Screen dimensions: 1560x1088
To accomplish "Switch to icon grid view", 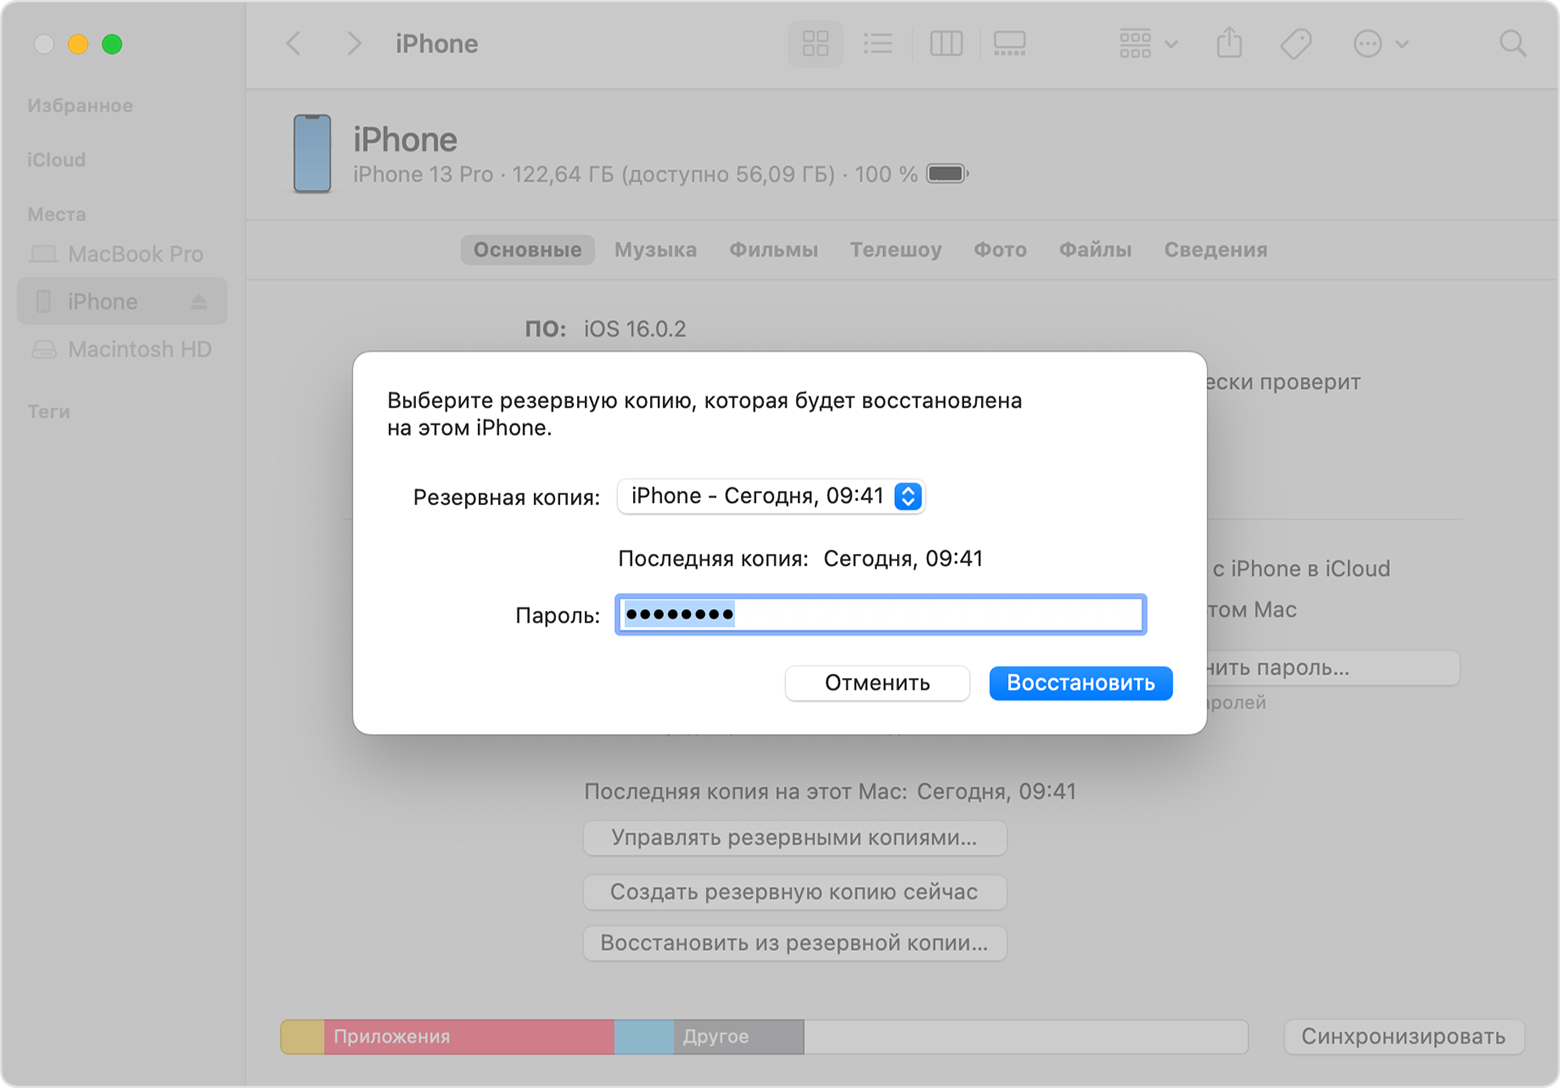I will (x=815, y=44).
